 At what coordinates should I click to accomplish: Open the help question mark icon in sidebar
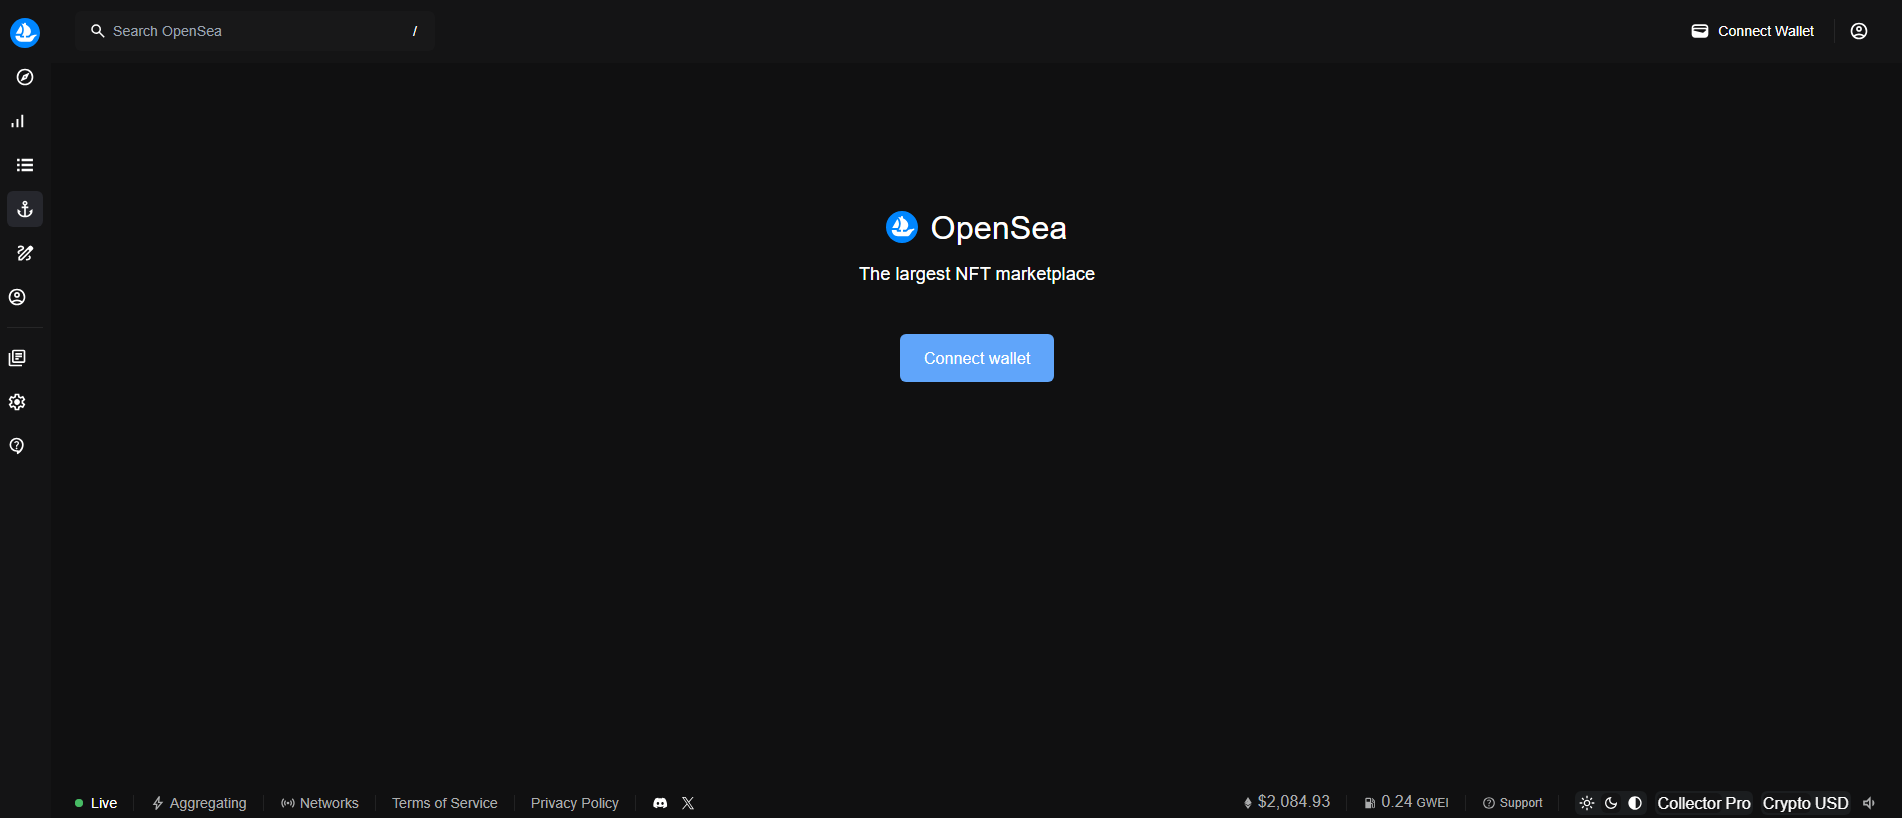click(x=17, y=446)
